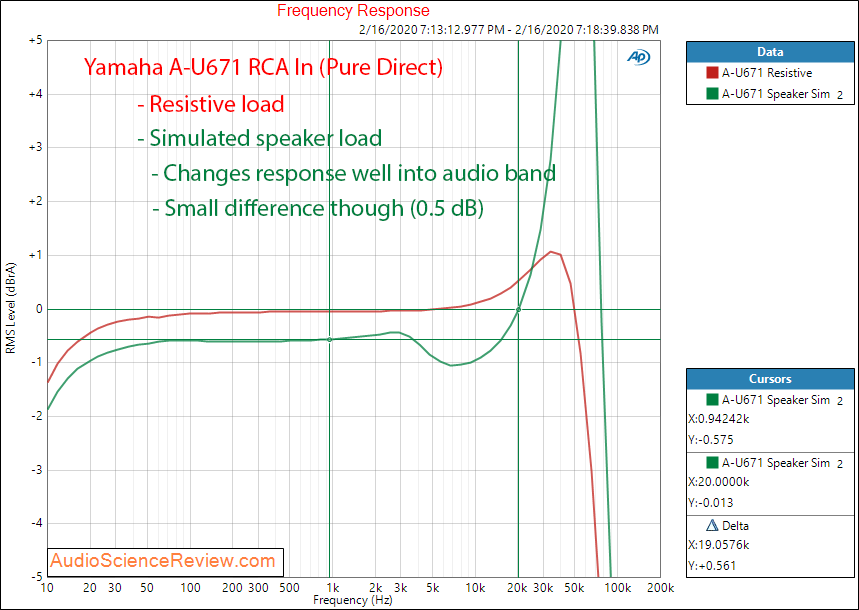Click the Small difference though (0.5 dB) note

tap(318, 208)
